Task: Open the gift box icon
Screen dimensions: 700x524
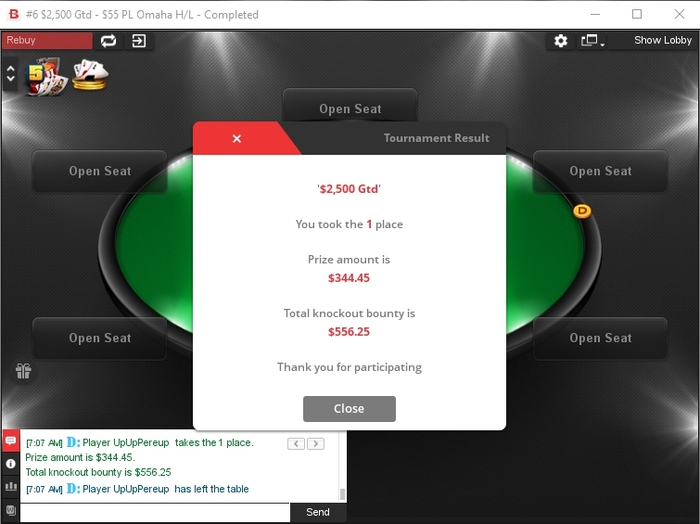Action: [23, 370]
